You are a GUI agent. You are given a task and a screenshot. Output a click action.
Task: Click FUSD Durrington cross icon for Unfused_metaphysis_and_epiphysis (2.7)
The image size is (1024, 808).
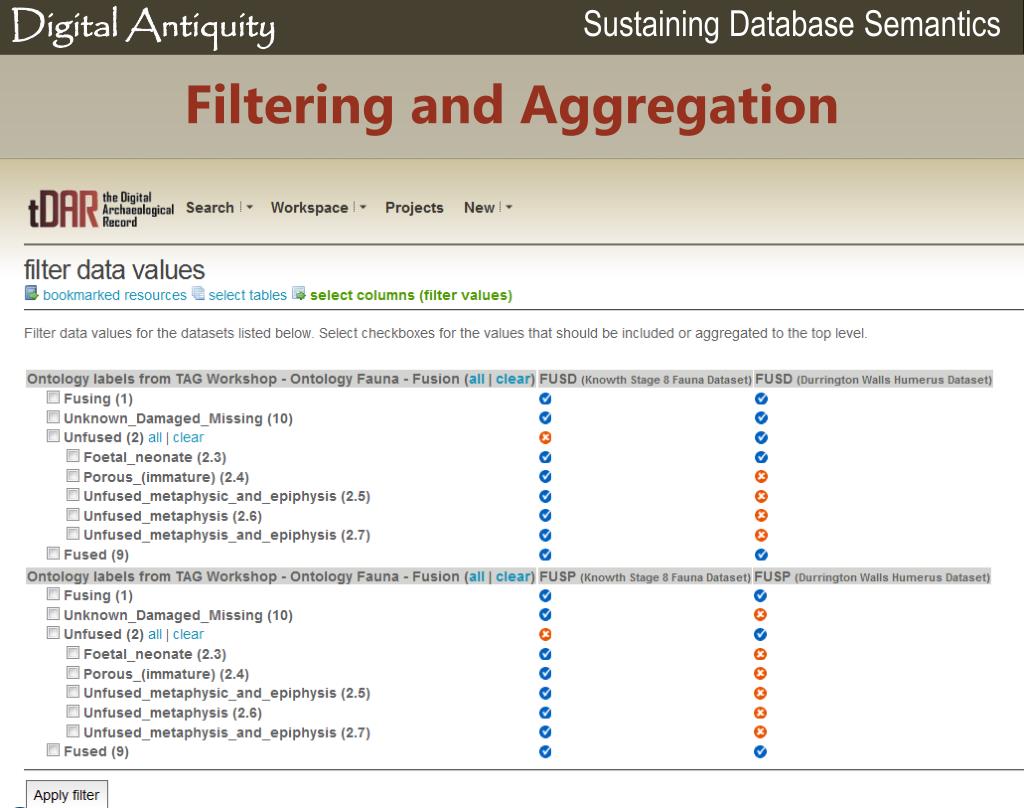[761, 535]
